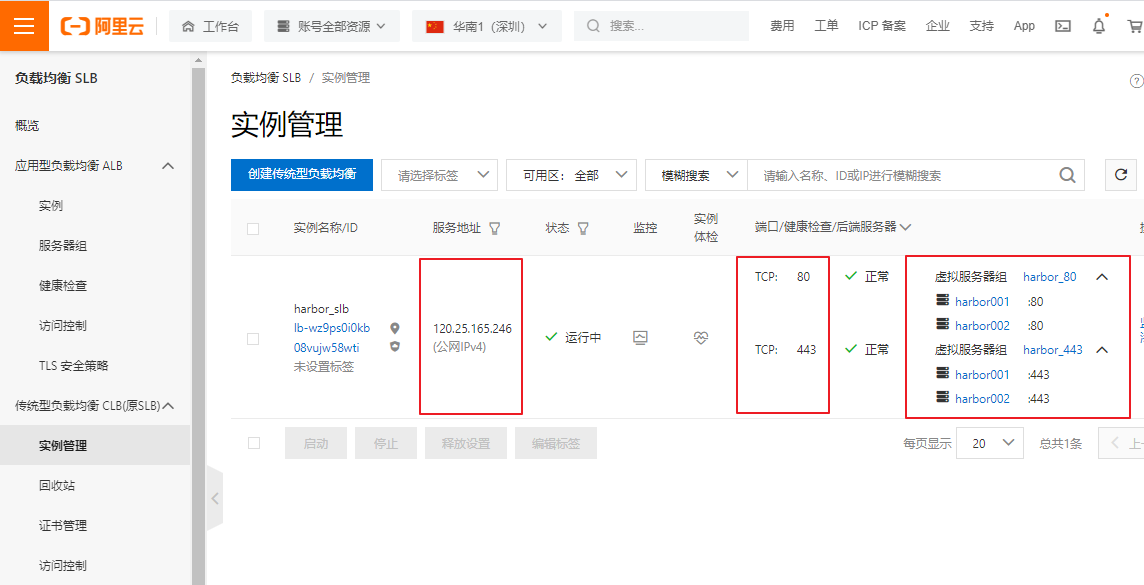Open the ICP 备案 top link
The width and height of the screenshot is (1144, 585).
coord(882,26)
